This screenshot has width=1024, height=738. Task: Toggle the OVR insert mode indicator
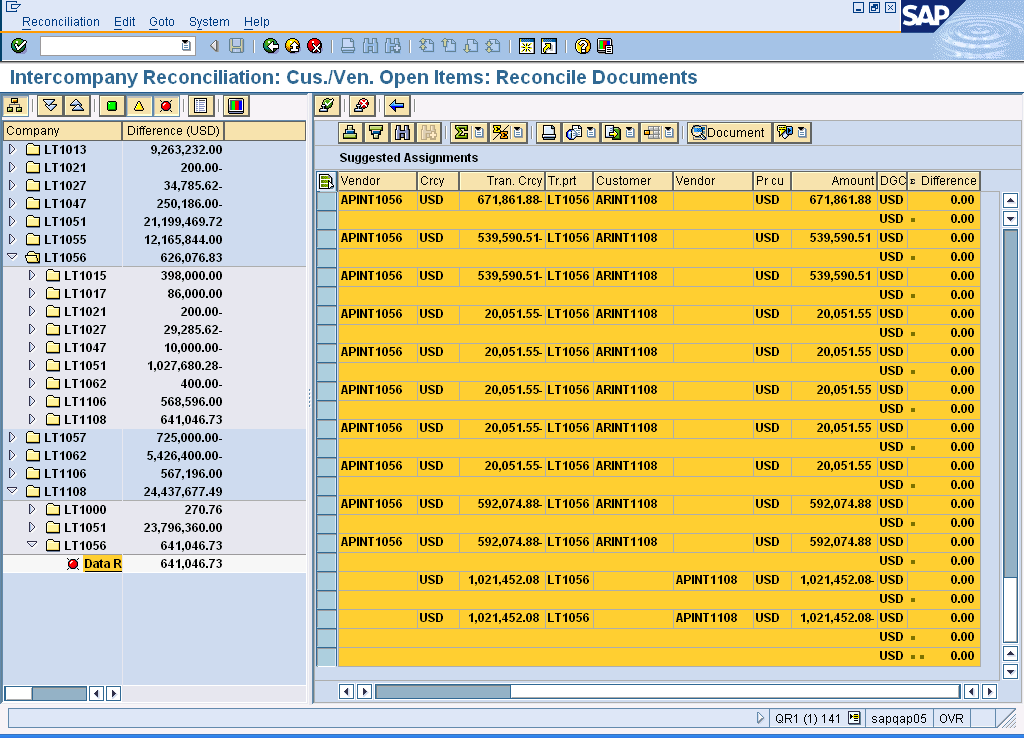pos(952,718)
